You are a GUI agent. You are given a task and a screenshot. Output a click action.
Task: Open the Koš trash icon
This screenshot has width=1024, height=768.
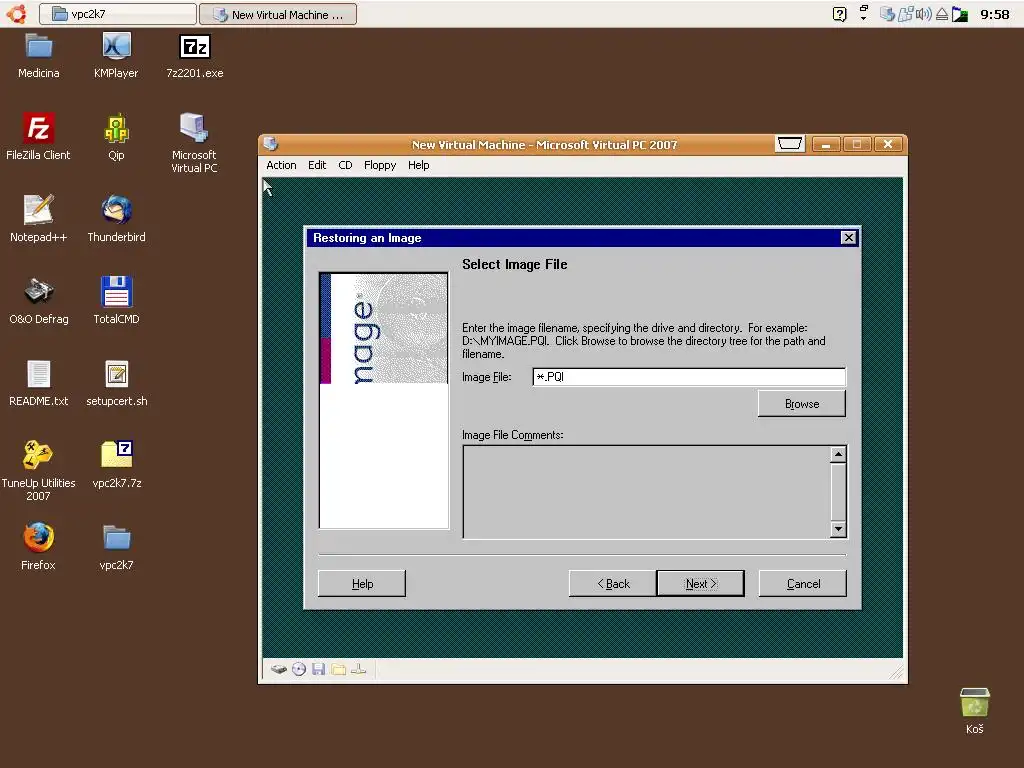pos(974,711)
